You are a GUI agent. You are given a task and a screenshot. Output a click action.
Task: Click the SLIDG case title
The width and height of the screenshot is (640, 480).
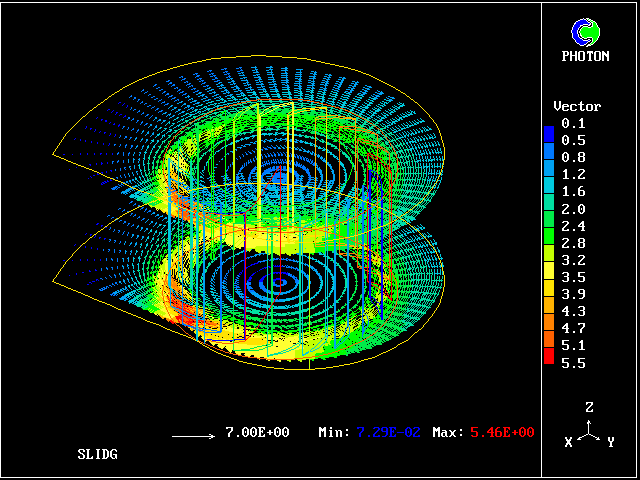[x=97, y=454]
